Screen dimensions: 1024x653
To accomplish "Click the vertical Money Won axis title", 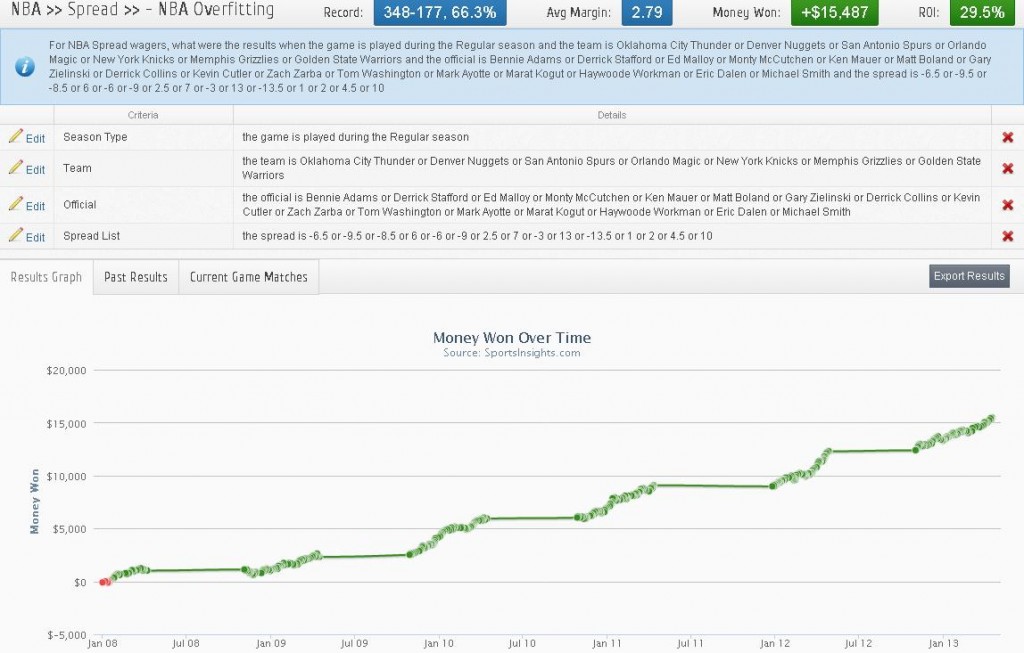I will 35,502.
